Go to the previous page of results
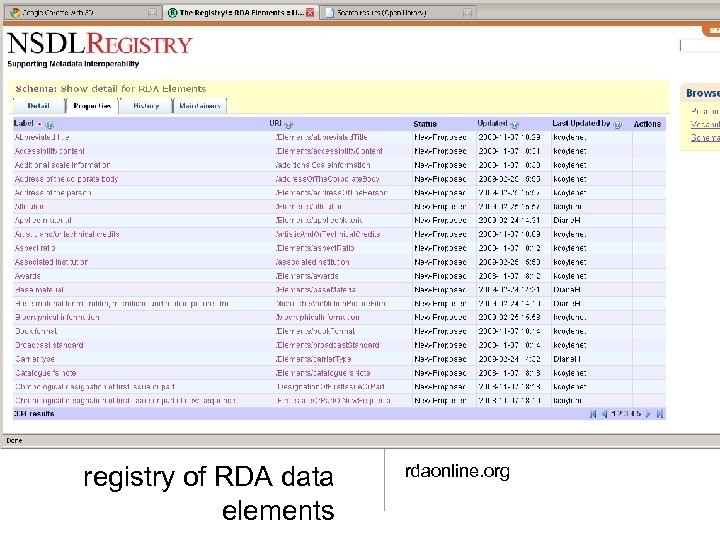 [x=604, y=414]
